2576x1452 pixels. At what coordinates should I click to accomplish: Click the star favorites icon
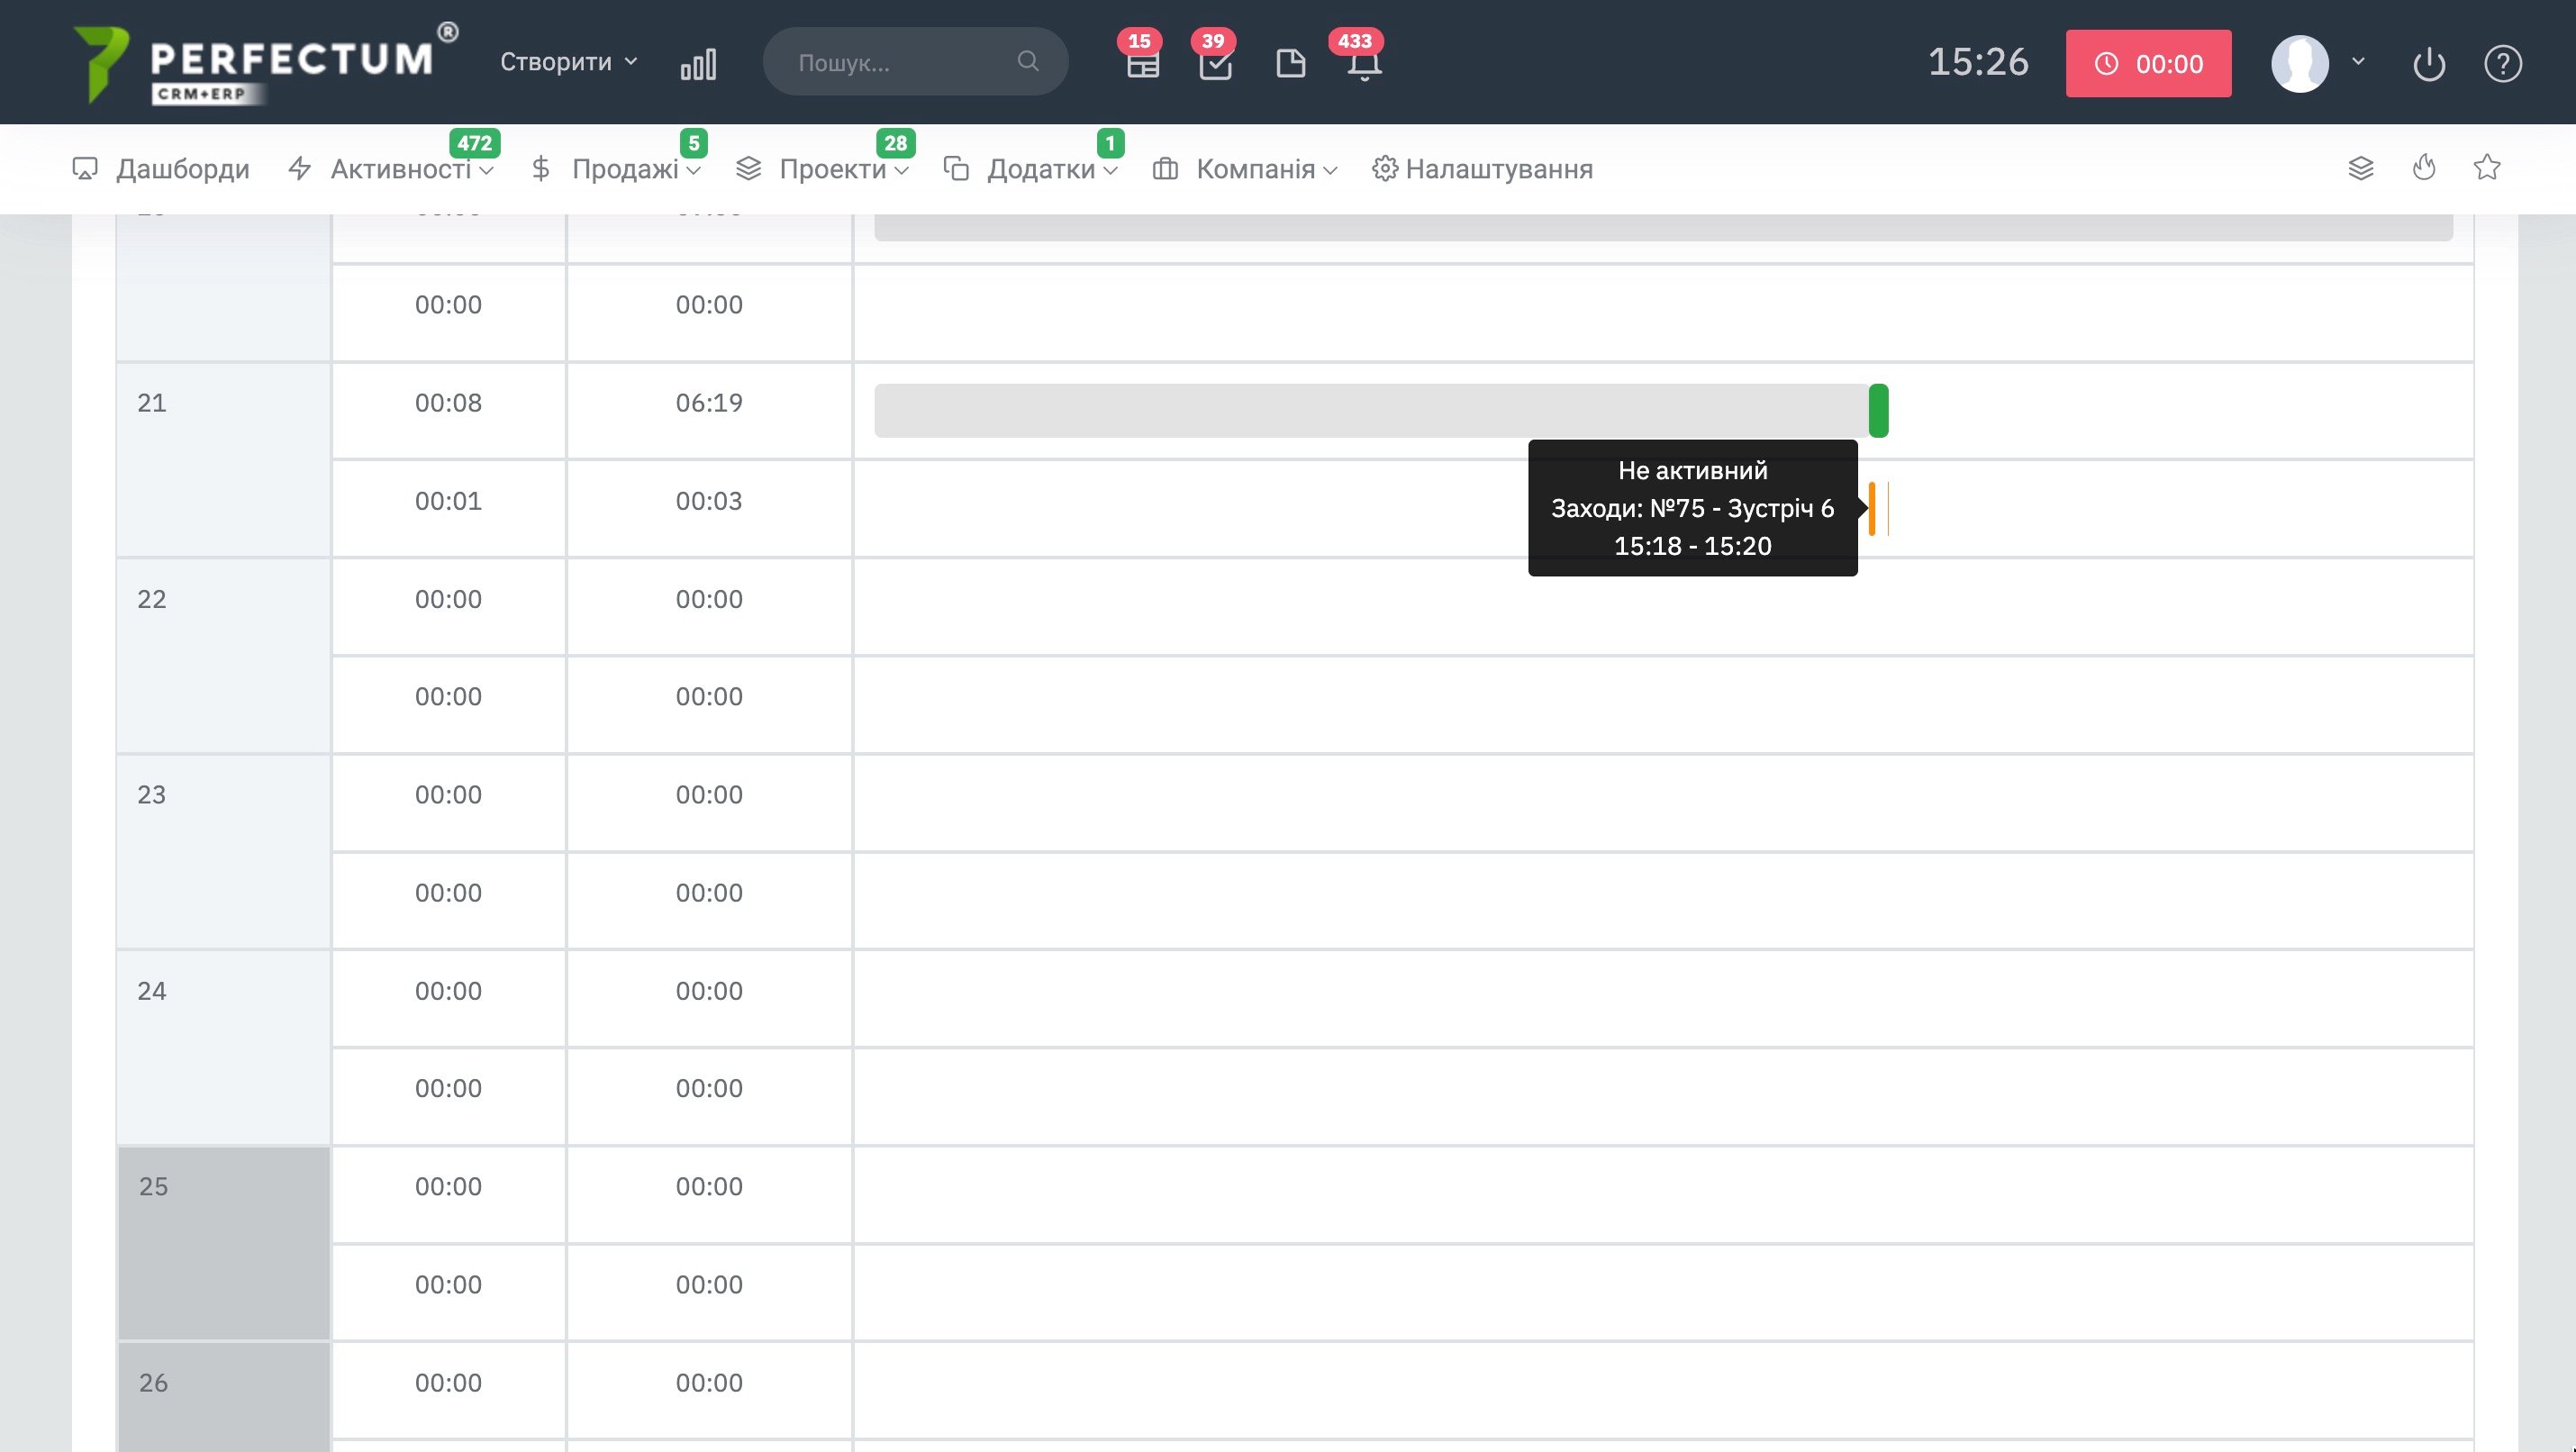(2487, 168)
